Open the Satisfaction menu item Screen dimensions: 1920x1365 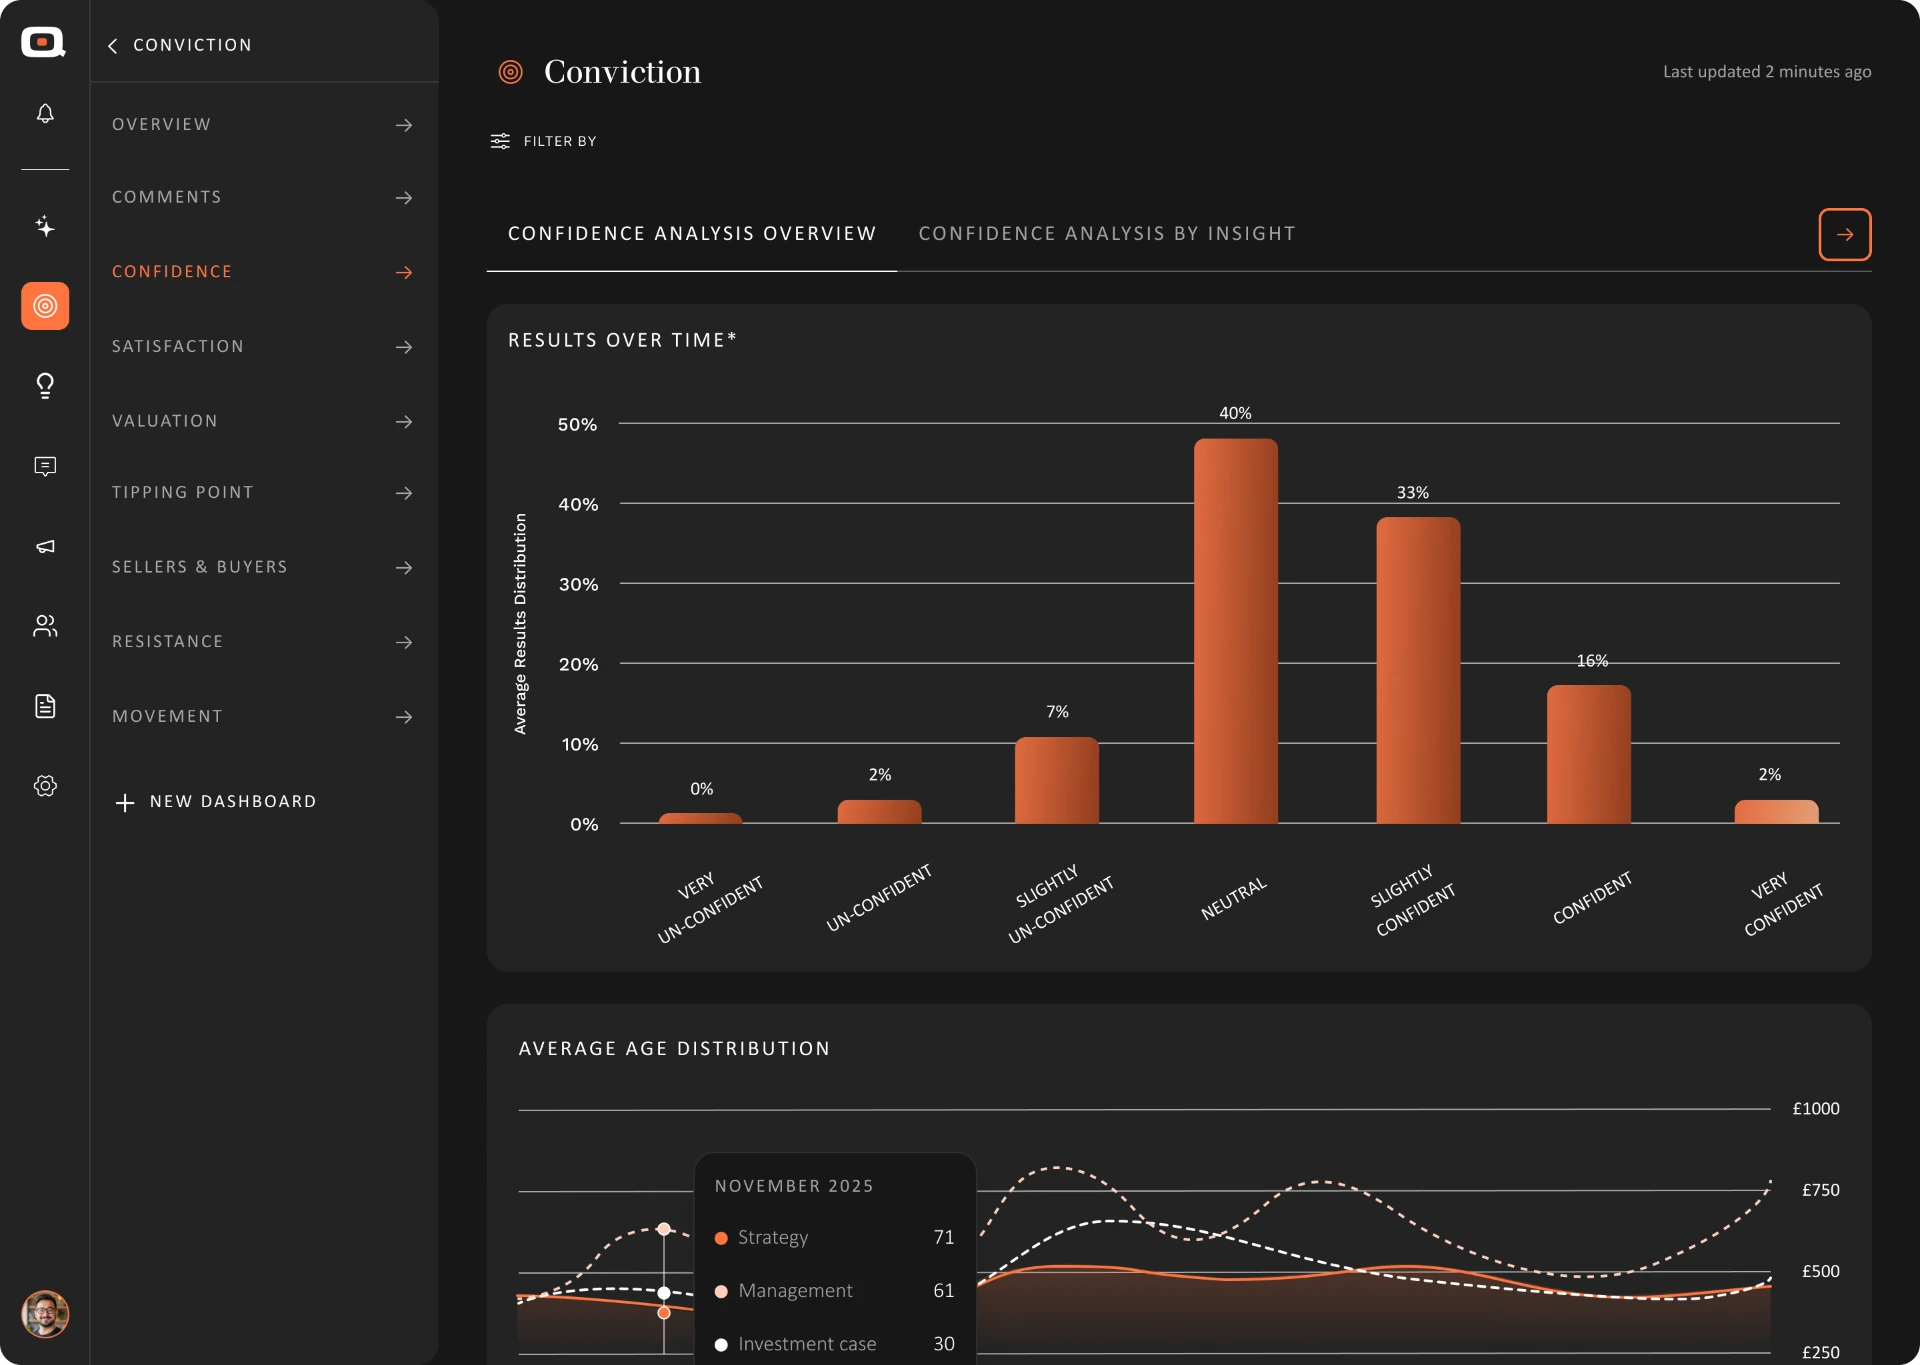tap(264, 347)
